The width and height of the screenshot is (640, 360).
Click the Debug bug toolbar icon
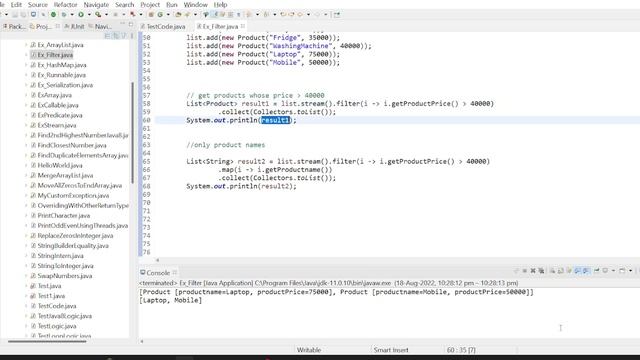[64, 14]
